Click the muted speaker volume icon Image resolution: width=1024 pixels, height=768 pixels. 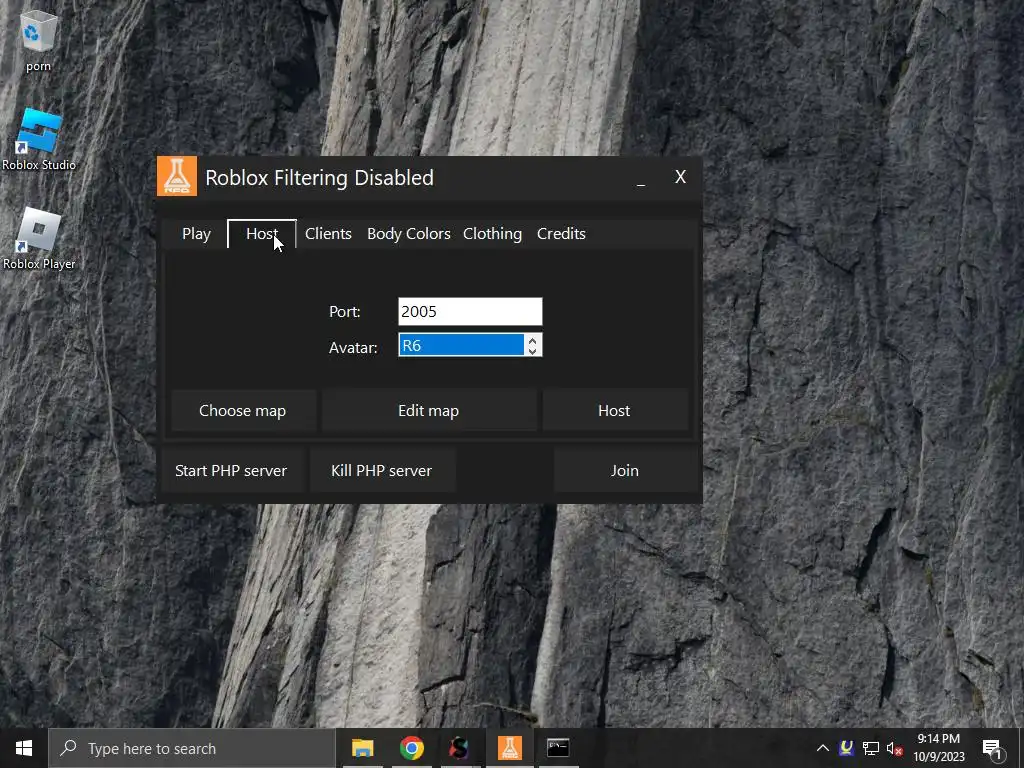(894, 748)
